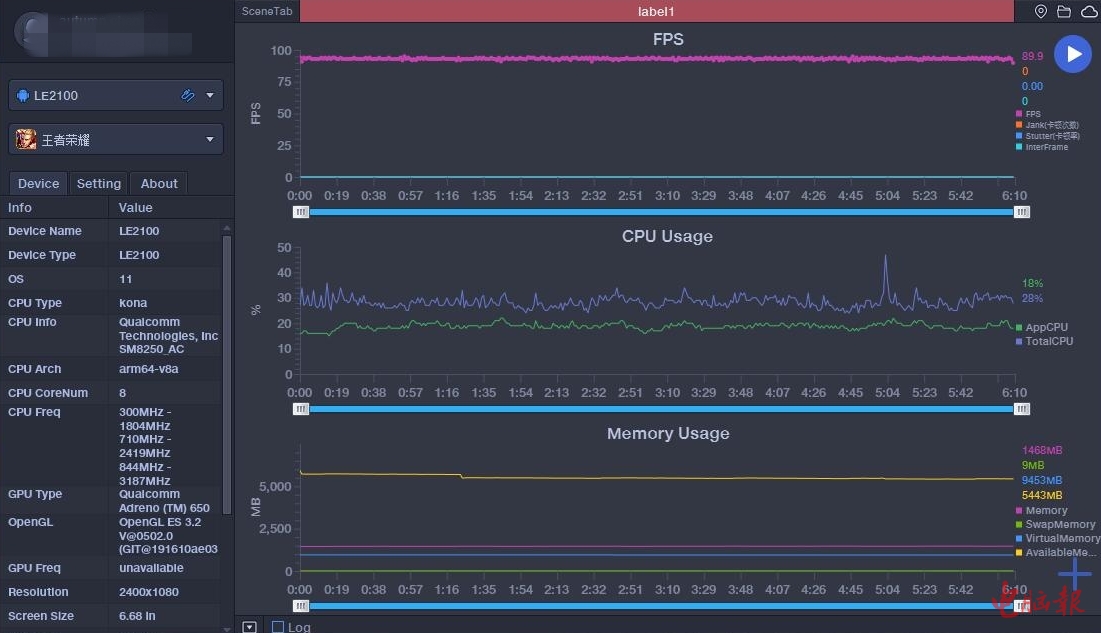This screenshot has height=633, width=1101.
Task: Toggle the FPS legend series
Action: coord(1032,114)
